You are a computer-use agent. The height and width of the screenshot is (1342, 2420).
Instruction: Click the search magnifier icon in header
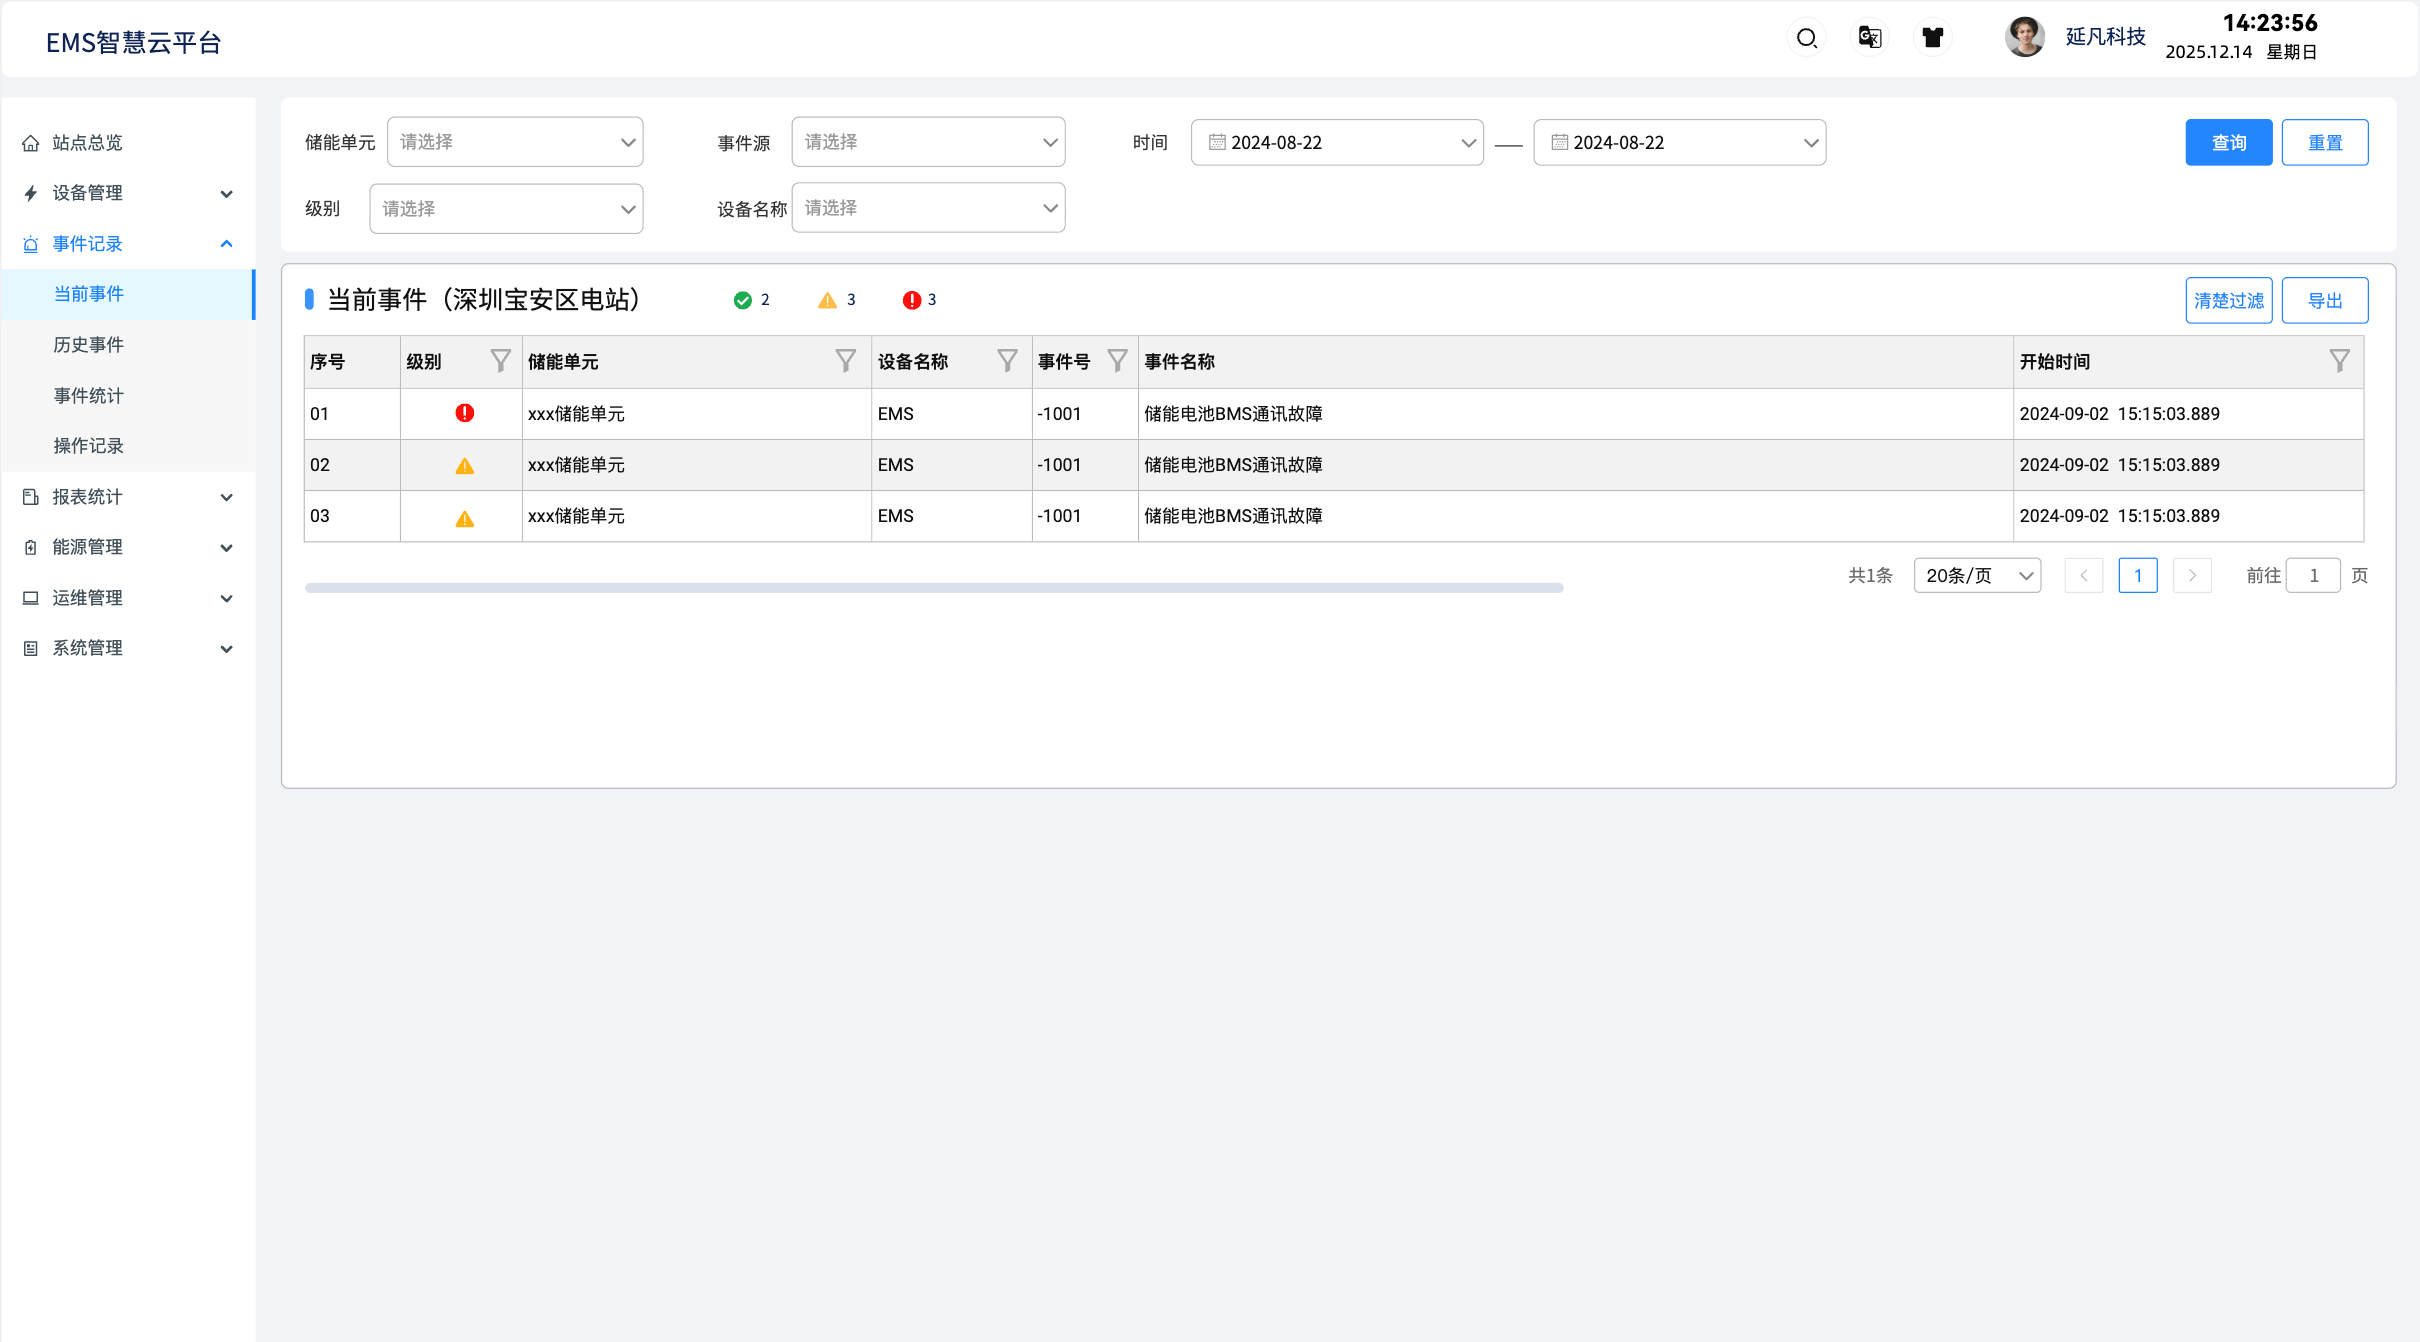click(1806, 38)
